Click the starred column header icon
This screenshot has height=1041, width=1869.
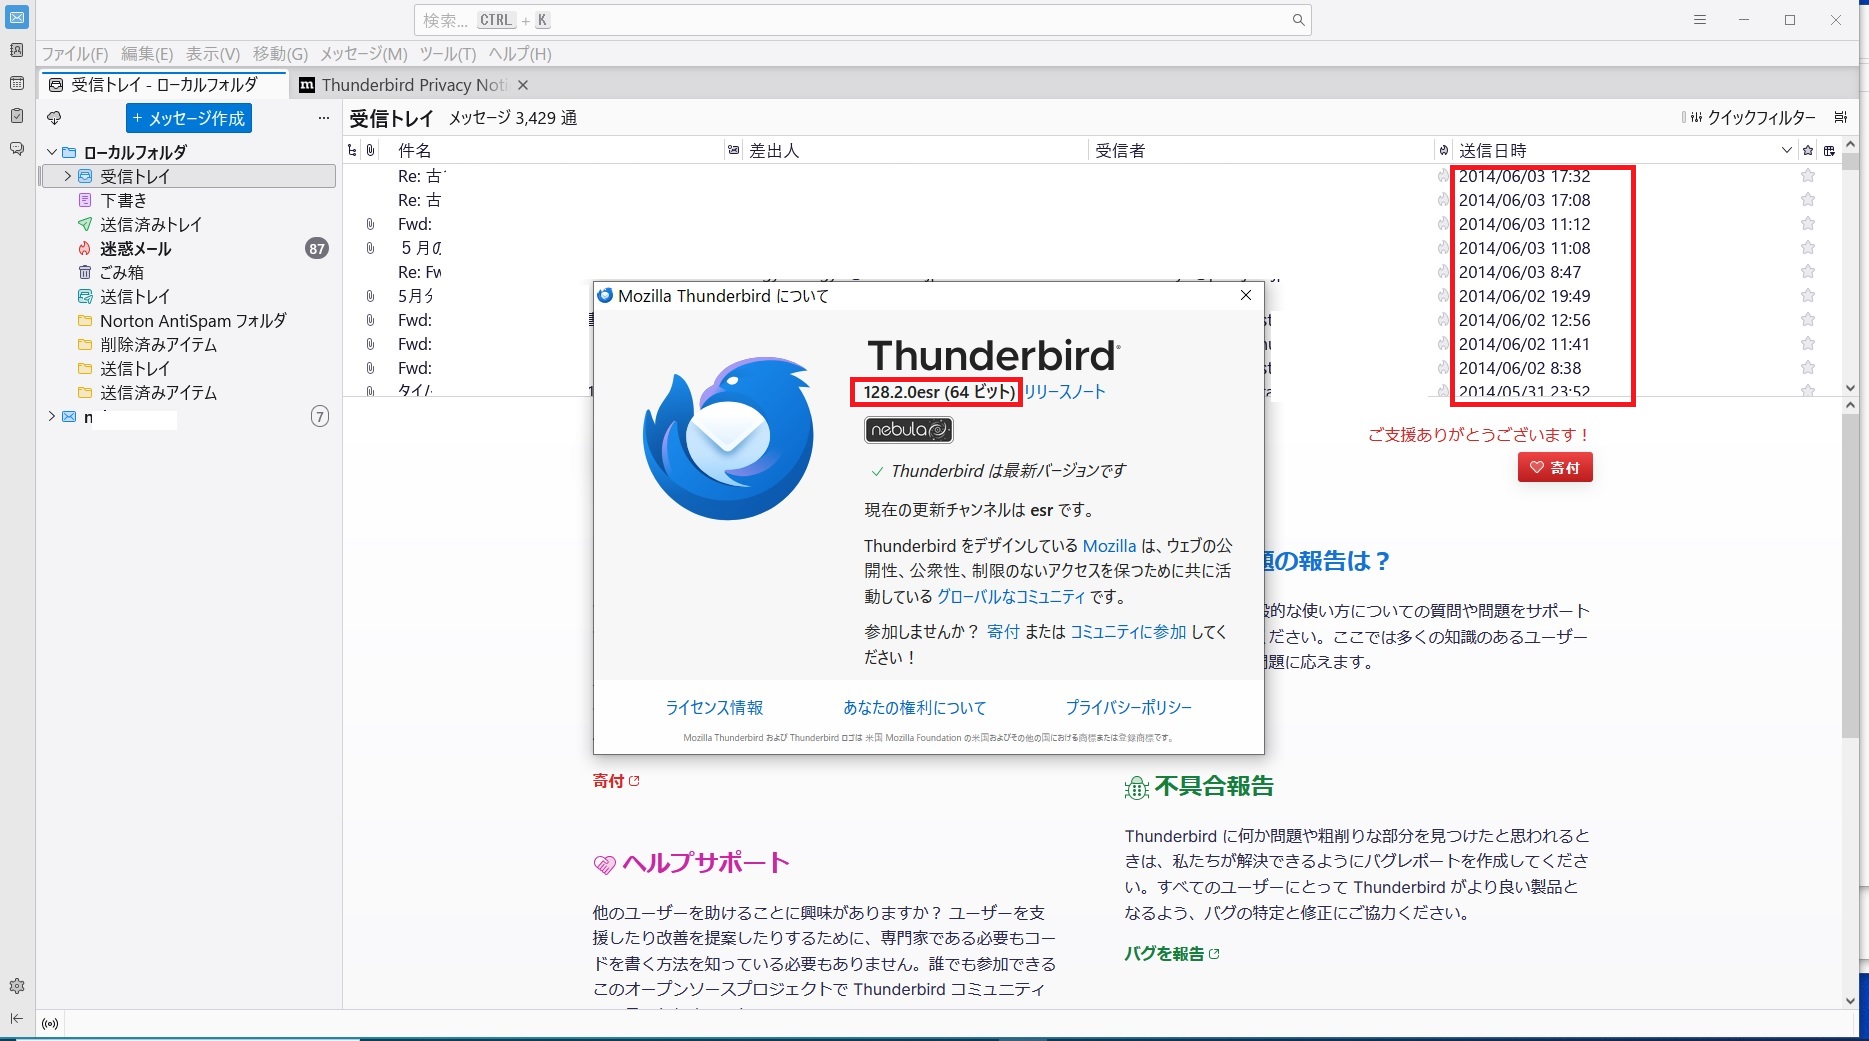1808,150
